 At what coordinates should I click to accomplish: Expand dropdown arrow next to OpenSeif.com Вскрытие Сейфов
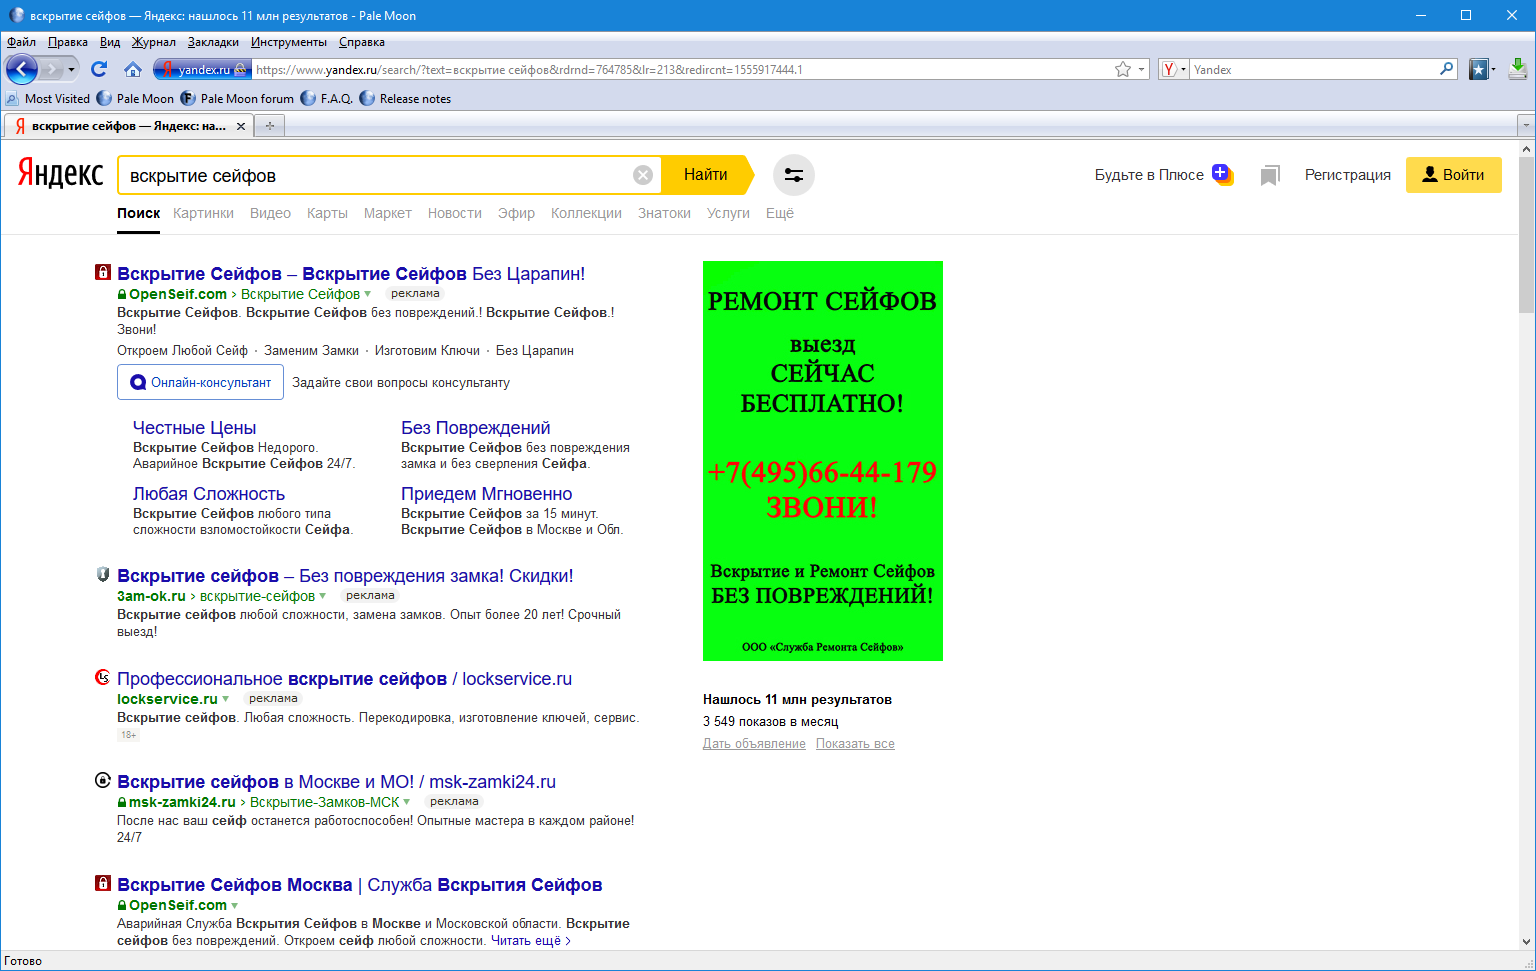368,294
